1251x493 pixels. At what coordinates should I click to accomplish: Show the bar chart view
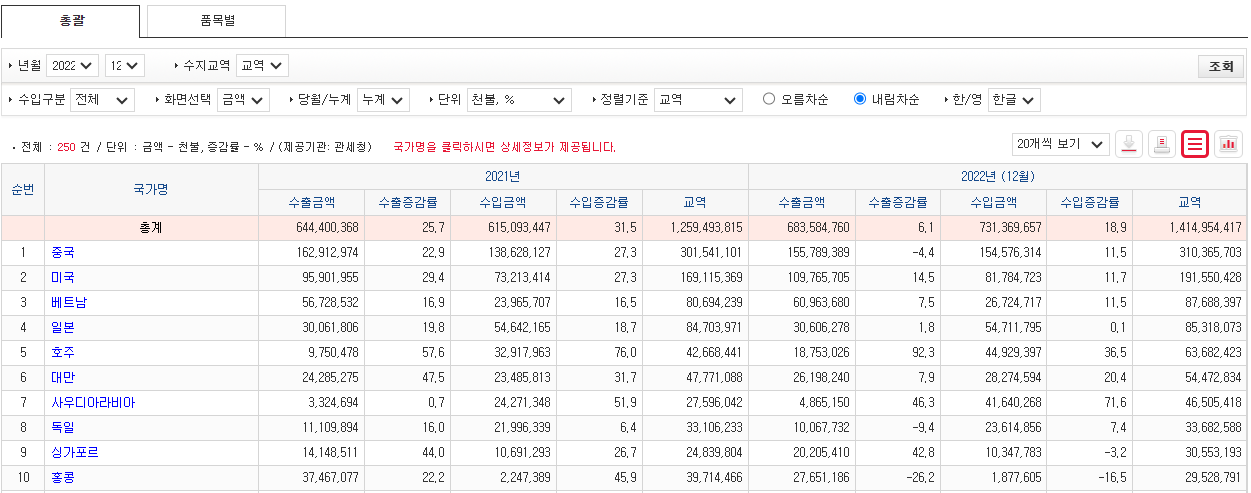point(1228,144)
